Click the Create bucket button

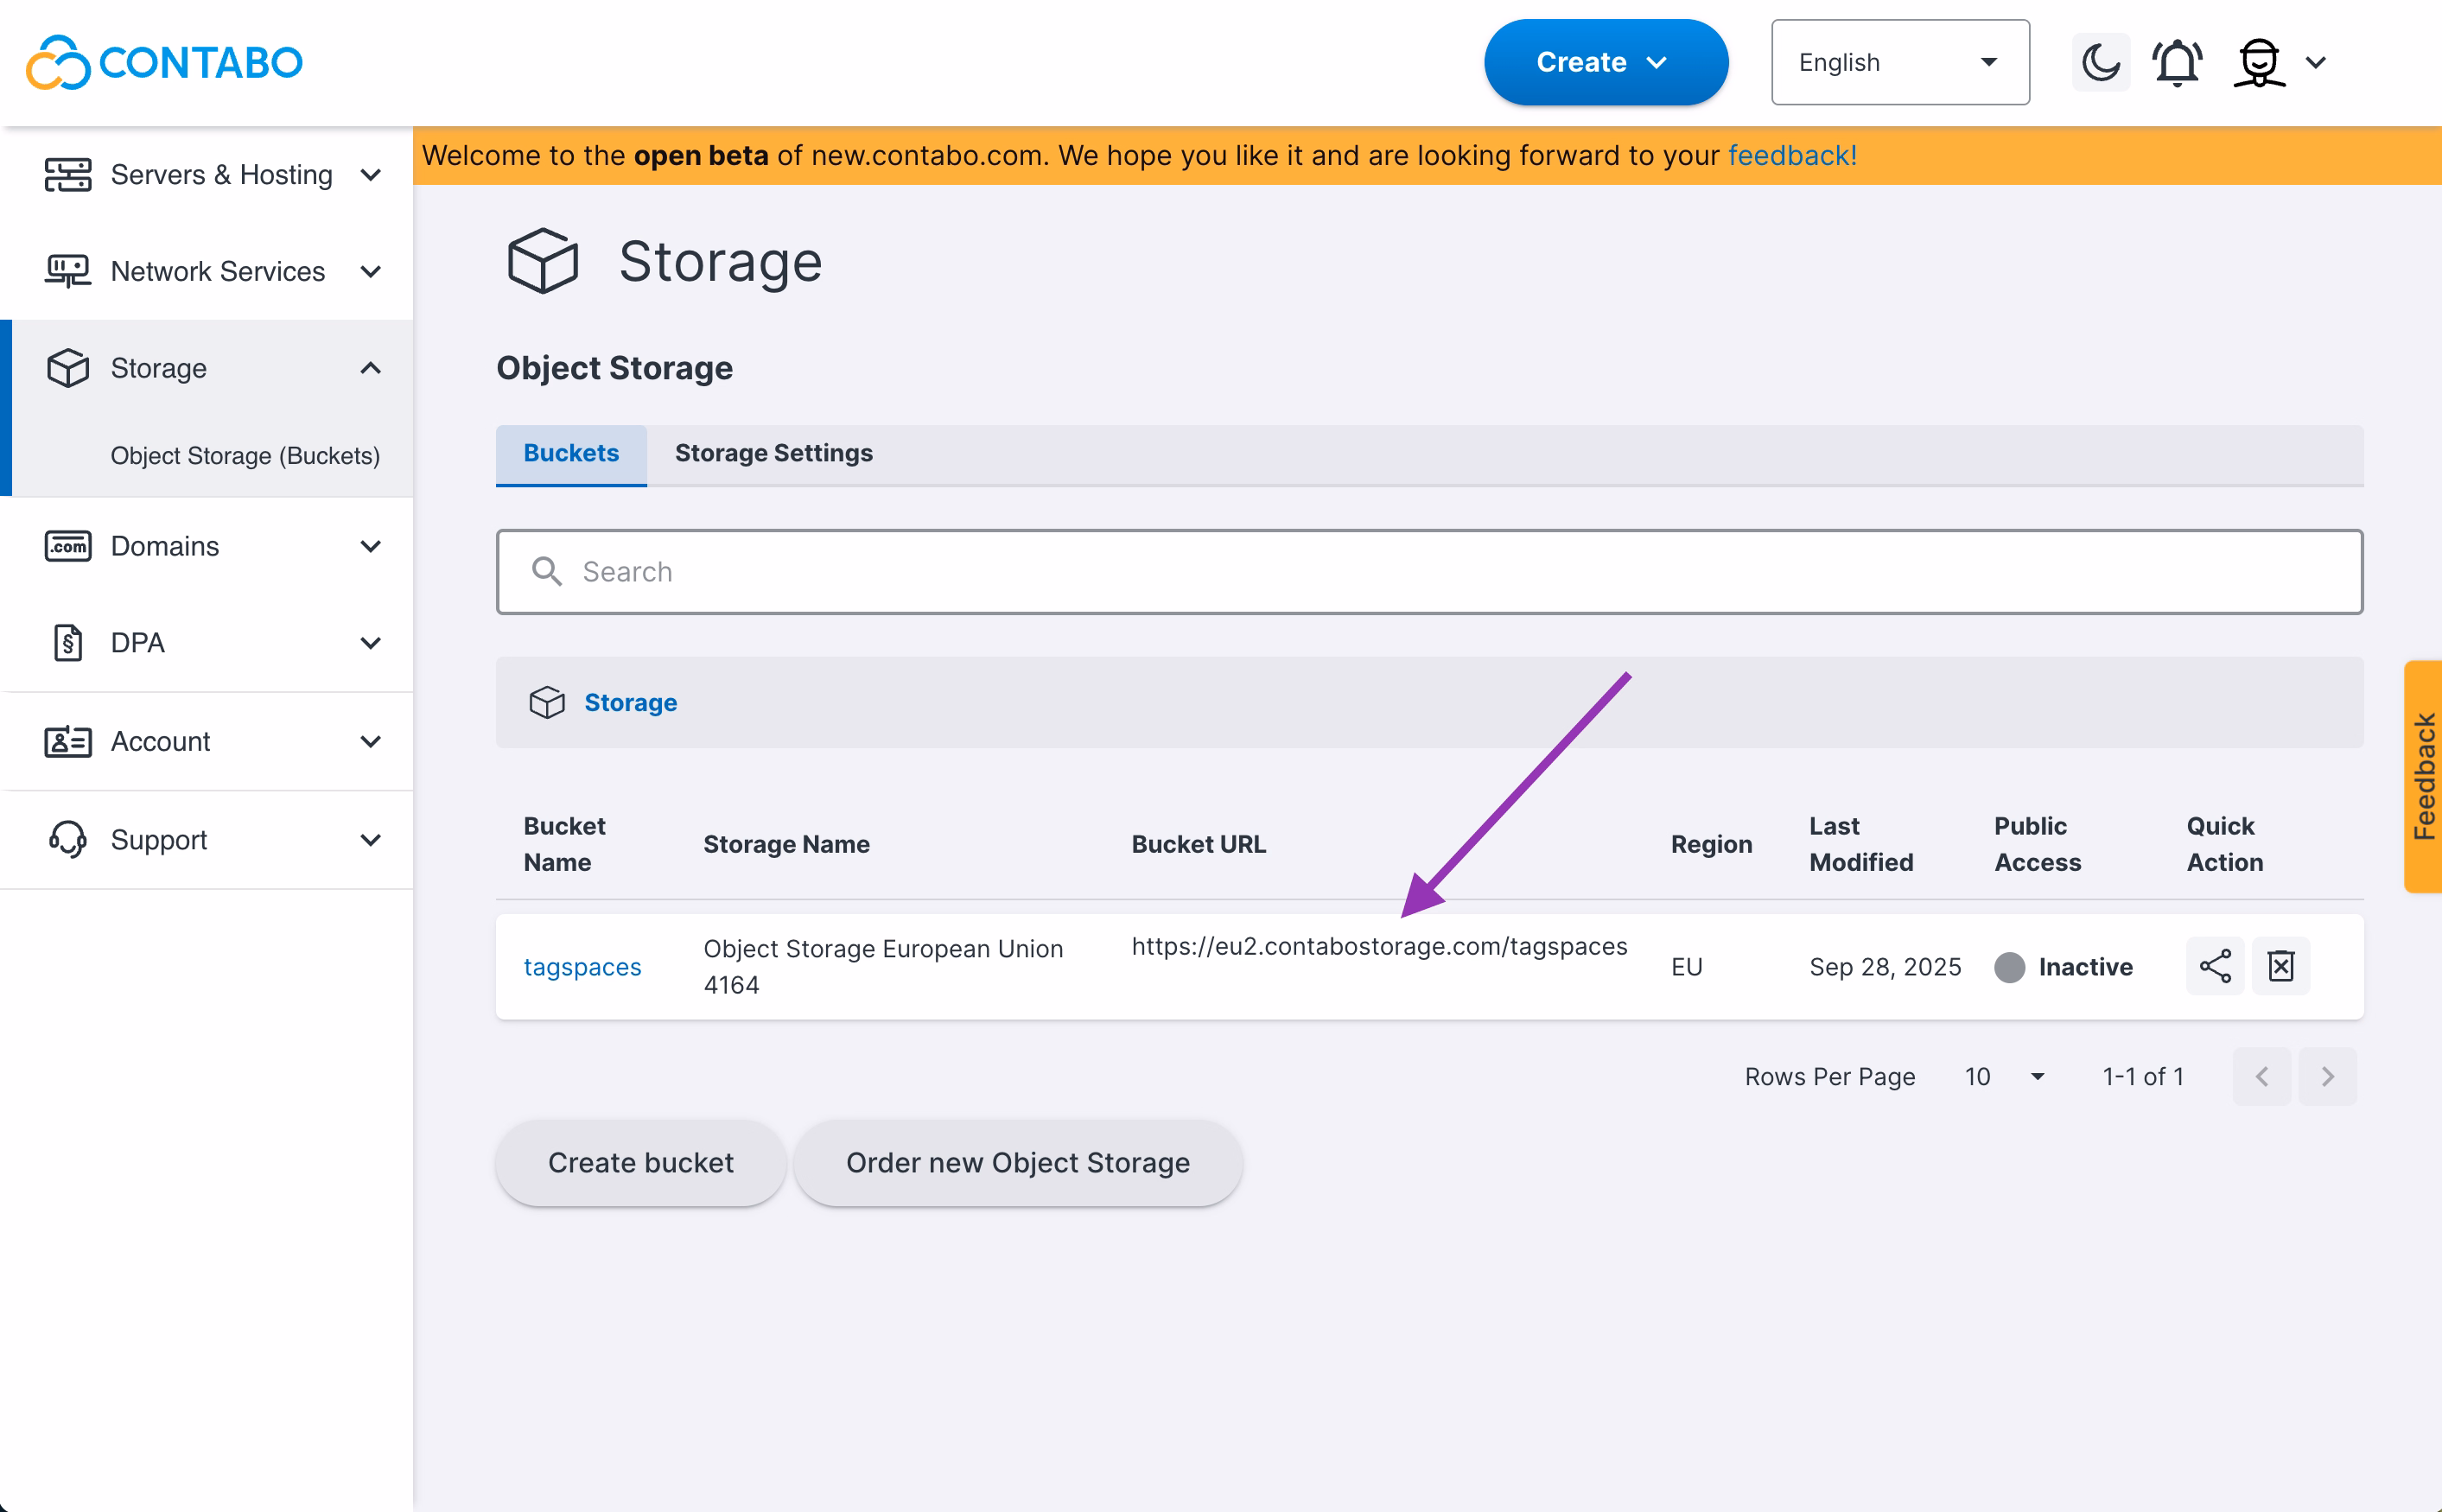[x=640, y=1162]
